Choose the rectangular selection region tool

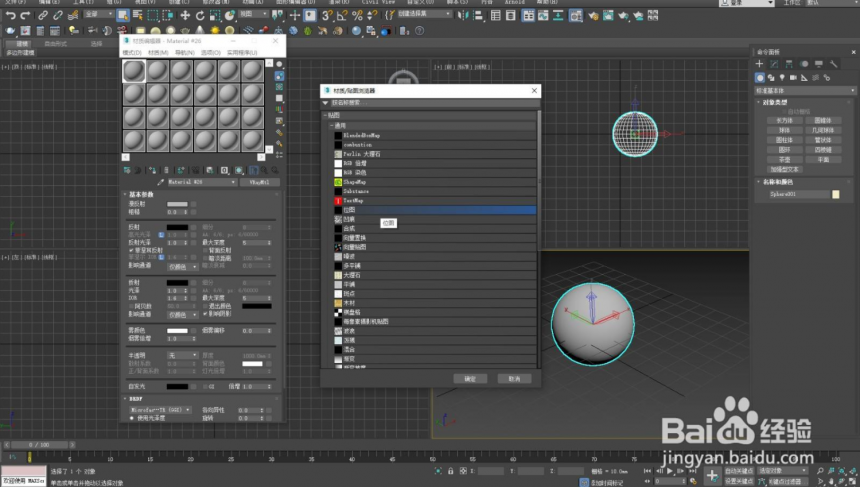[x=152, y=15]
